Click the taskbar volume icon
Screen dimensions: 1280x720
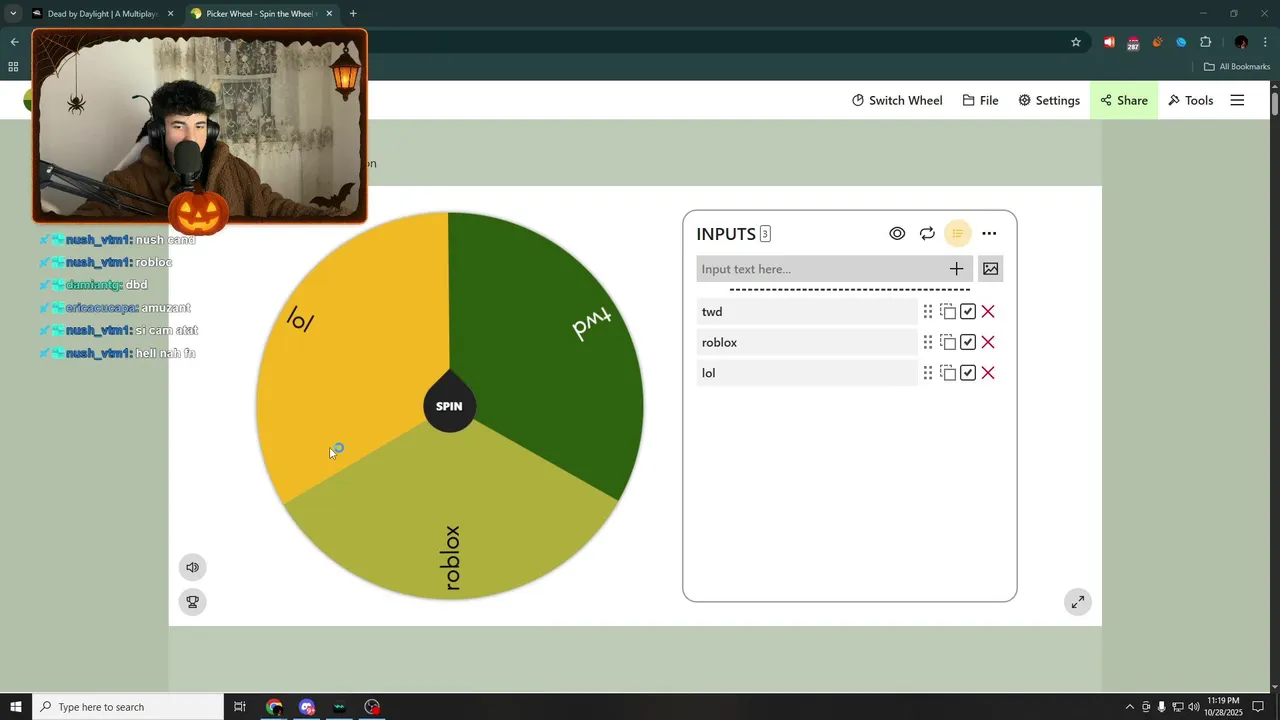coord(1193,707)
